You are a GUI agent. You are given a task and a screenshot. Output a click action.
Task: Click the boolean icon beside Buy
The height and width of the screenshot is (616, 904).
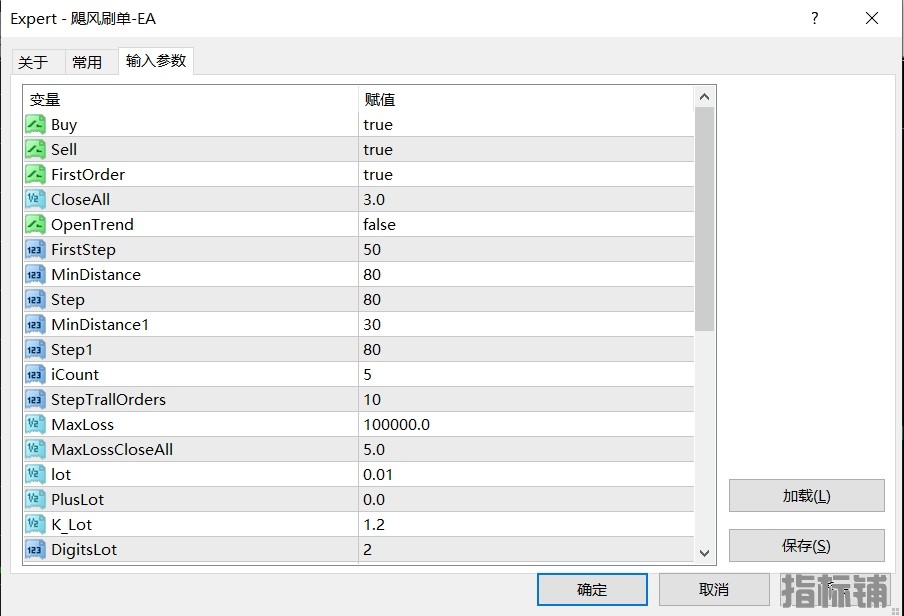point(35,125)
